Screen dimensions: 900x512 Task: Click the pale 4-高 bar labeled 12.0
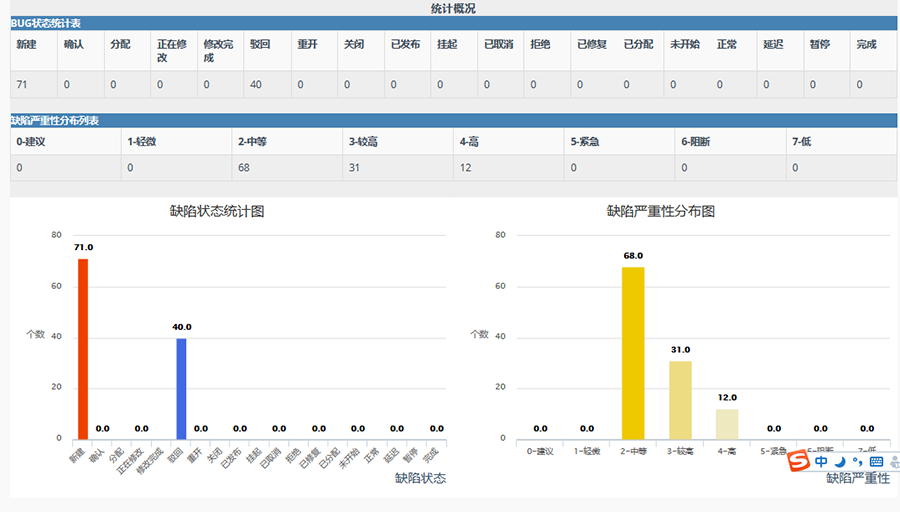727,424
